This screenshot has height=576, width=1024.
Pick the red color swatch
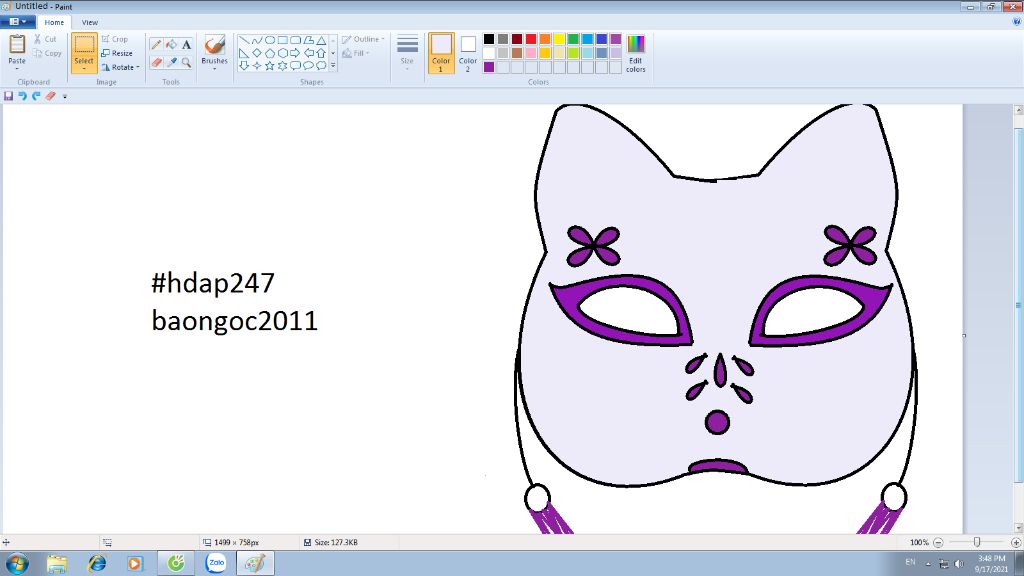tap(531, 39)
